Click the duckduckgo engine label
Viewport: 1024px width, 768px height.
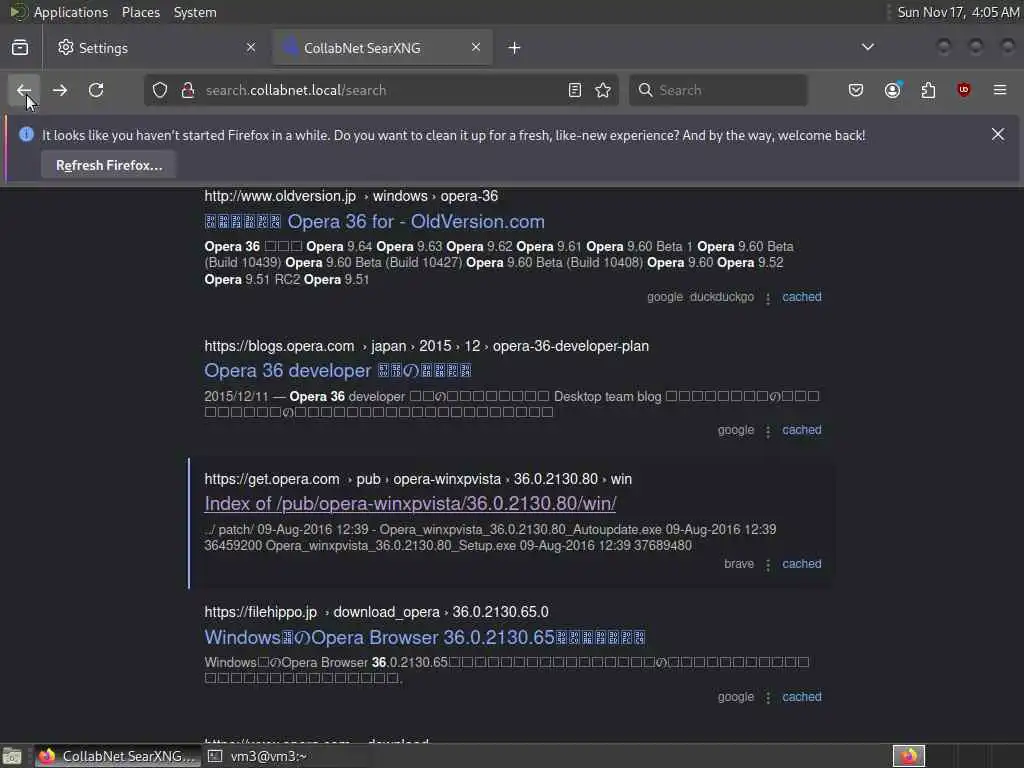click(x=722, y=296)
